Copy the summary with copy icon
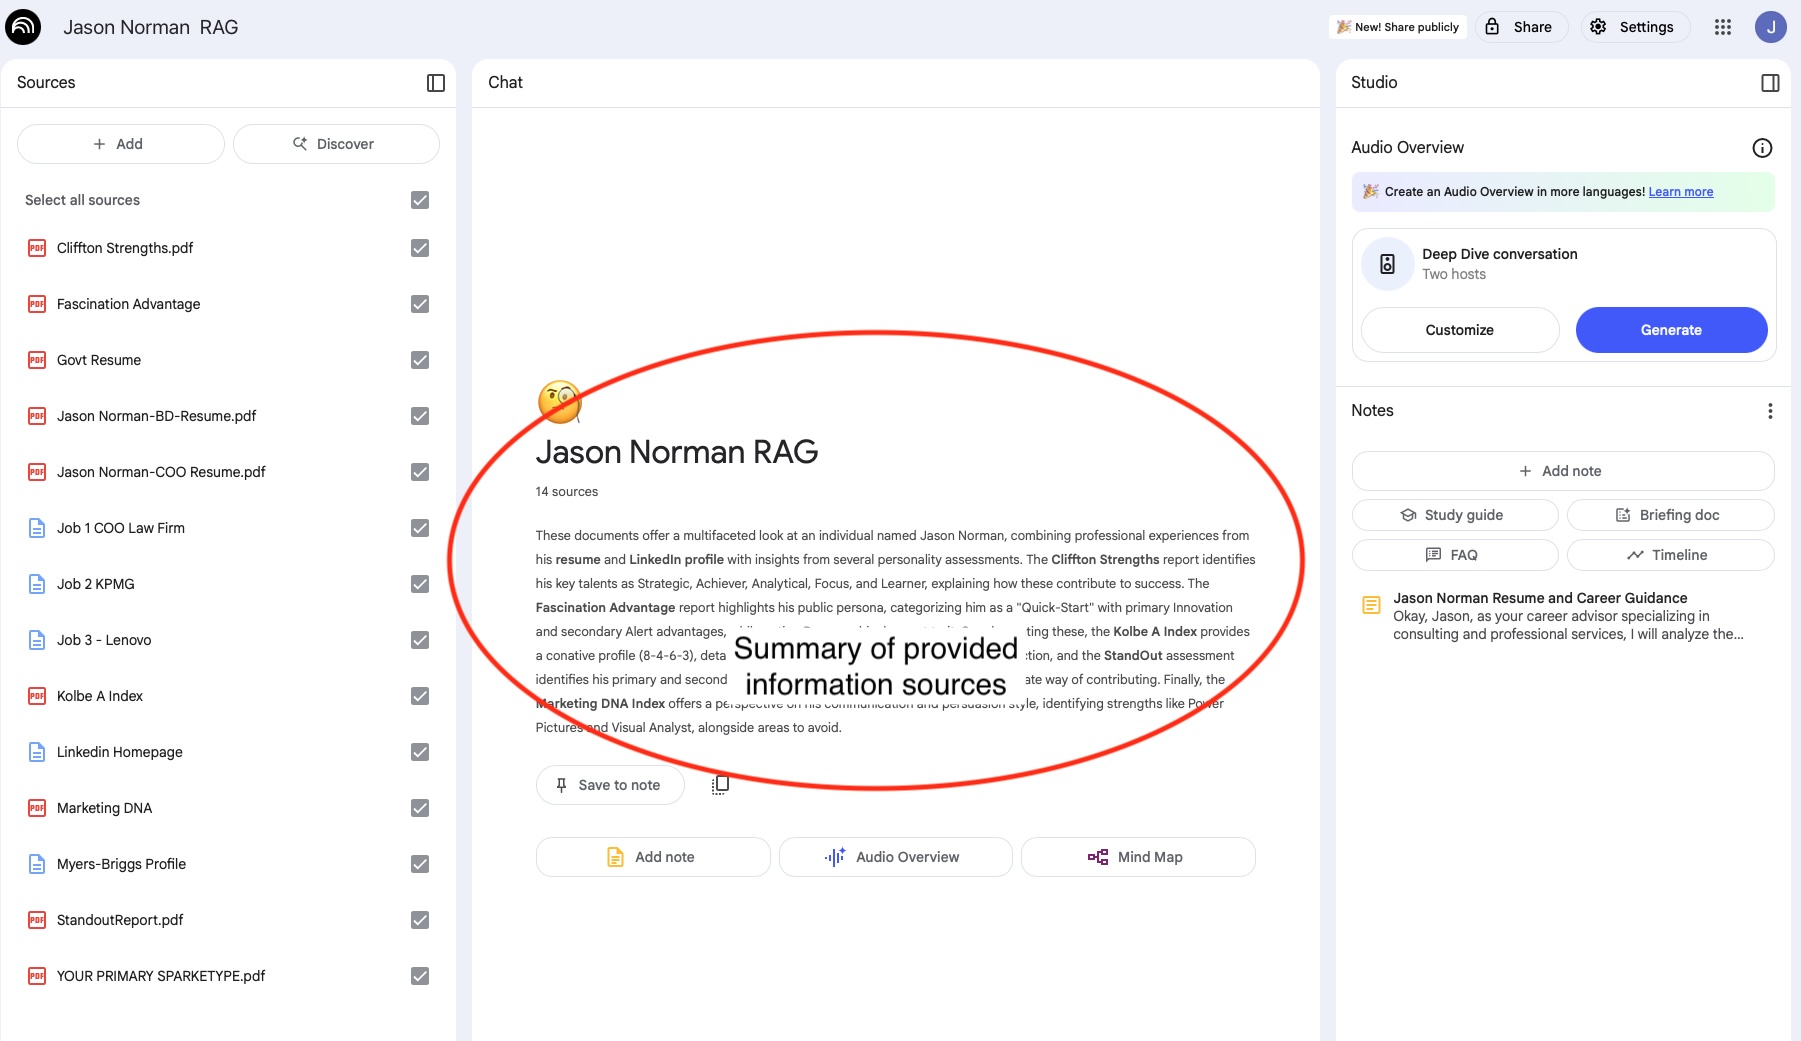This screenshot has width=1801, height=1041. click(720, 785)
